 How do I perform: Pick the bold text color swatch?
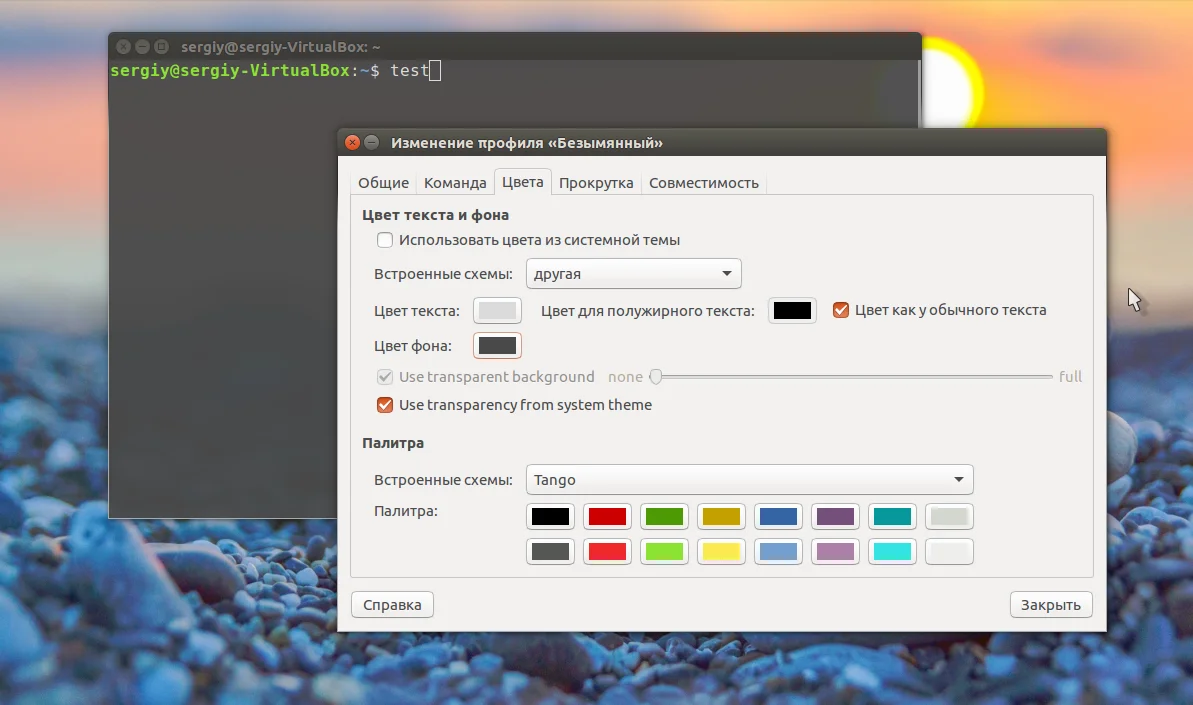pyautogui.click(x=792, y=310)
